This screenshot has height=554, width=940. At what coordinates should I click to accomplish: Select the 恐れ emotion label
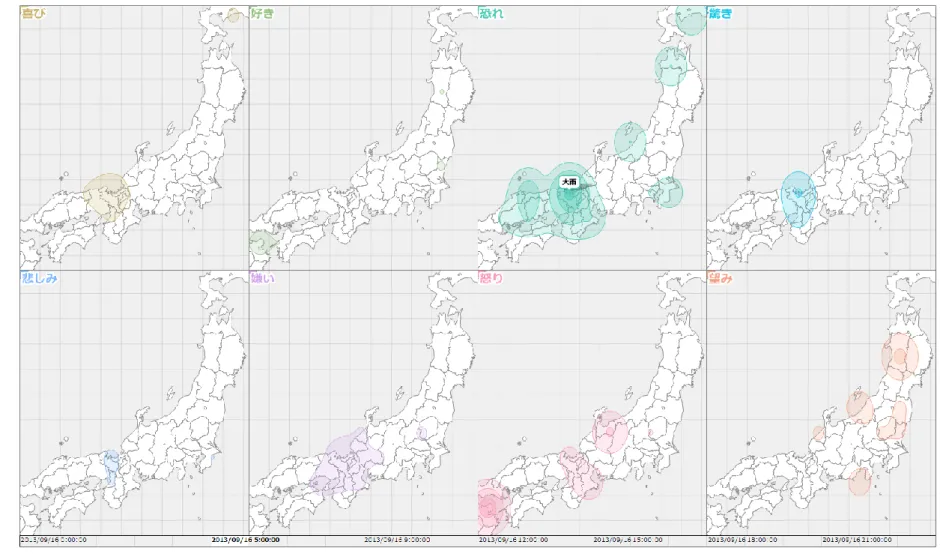[x=492, y=13]
